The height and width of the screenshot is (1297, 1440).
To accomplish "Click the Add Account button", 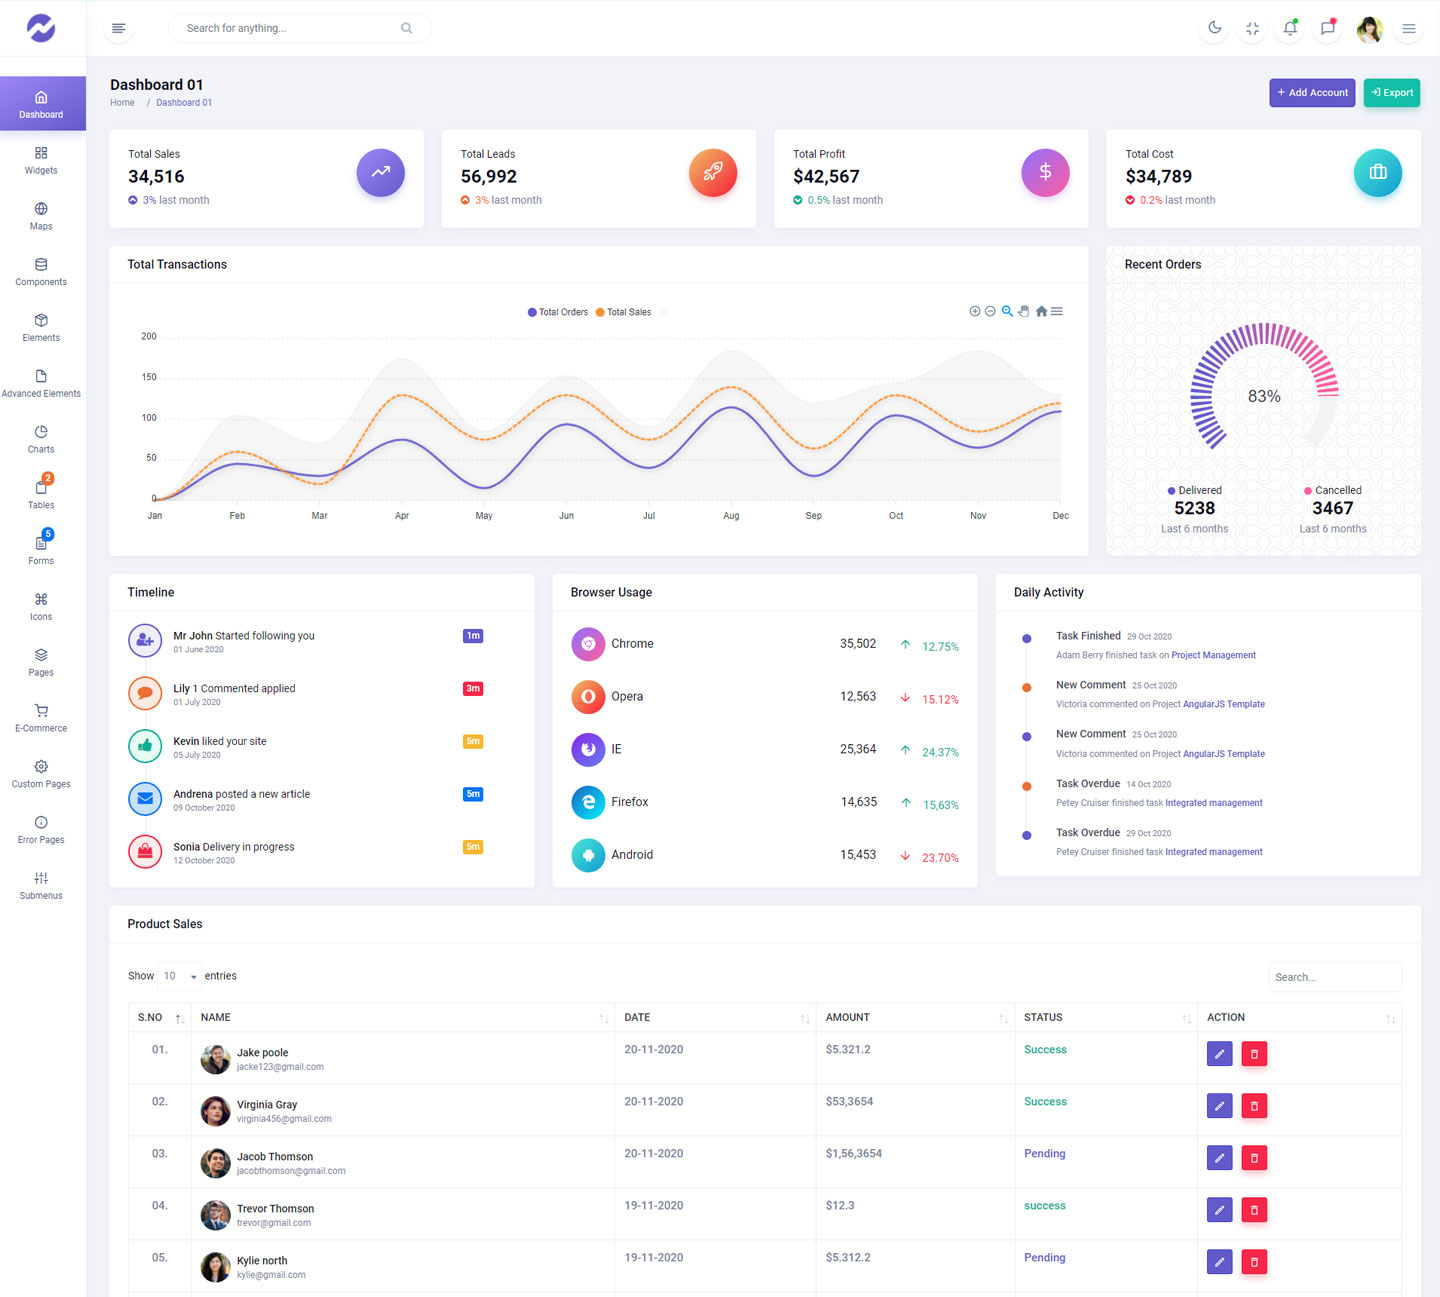I will (x=1312, y=92).
